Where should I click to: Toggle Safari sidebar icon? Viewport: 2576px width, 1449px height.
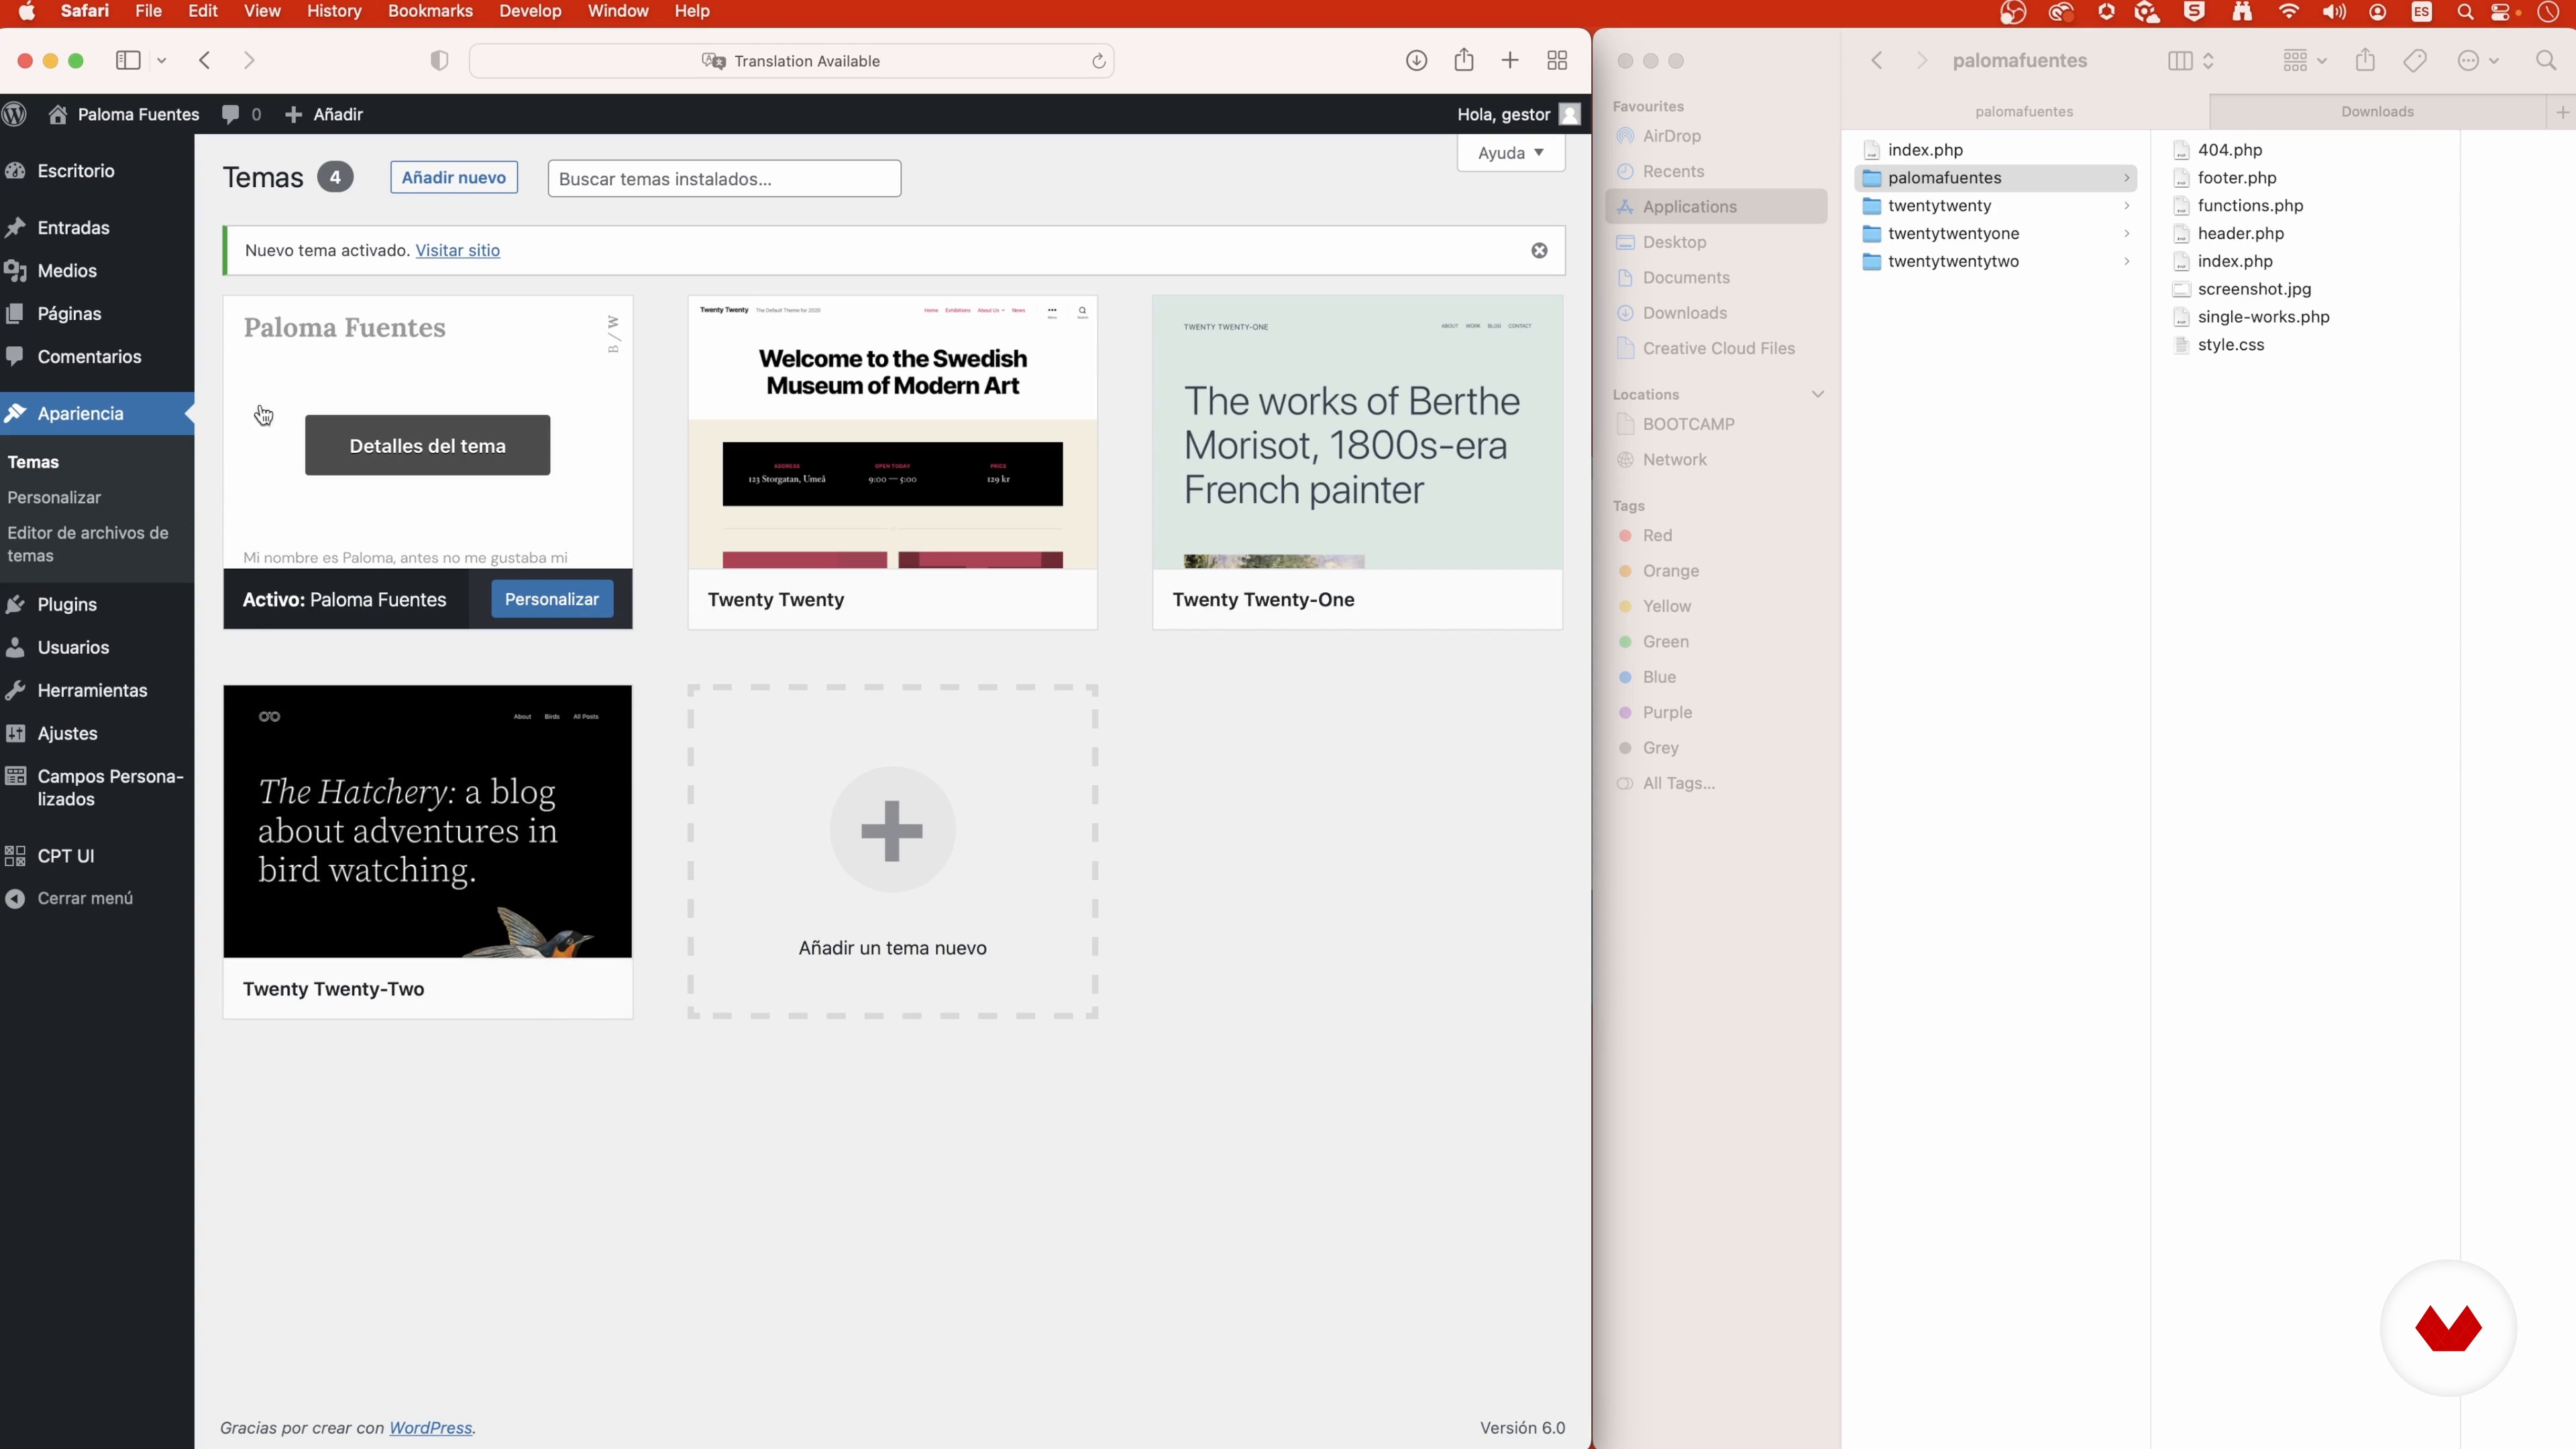[x=128, y=61]
